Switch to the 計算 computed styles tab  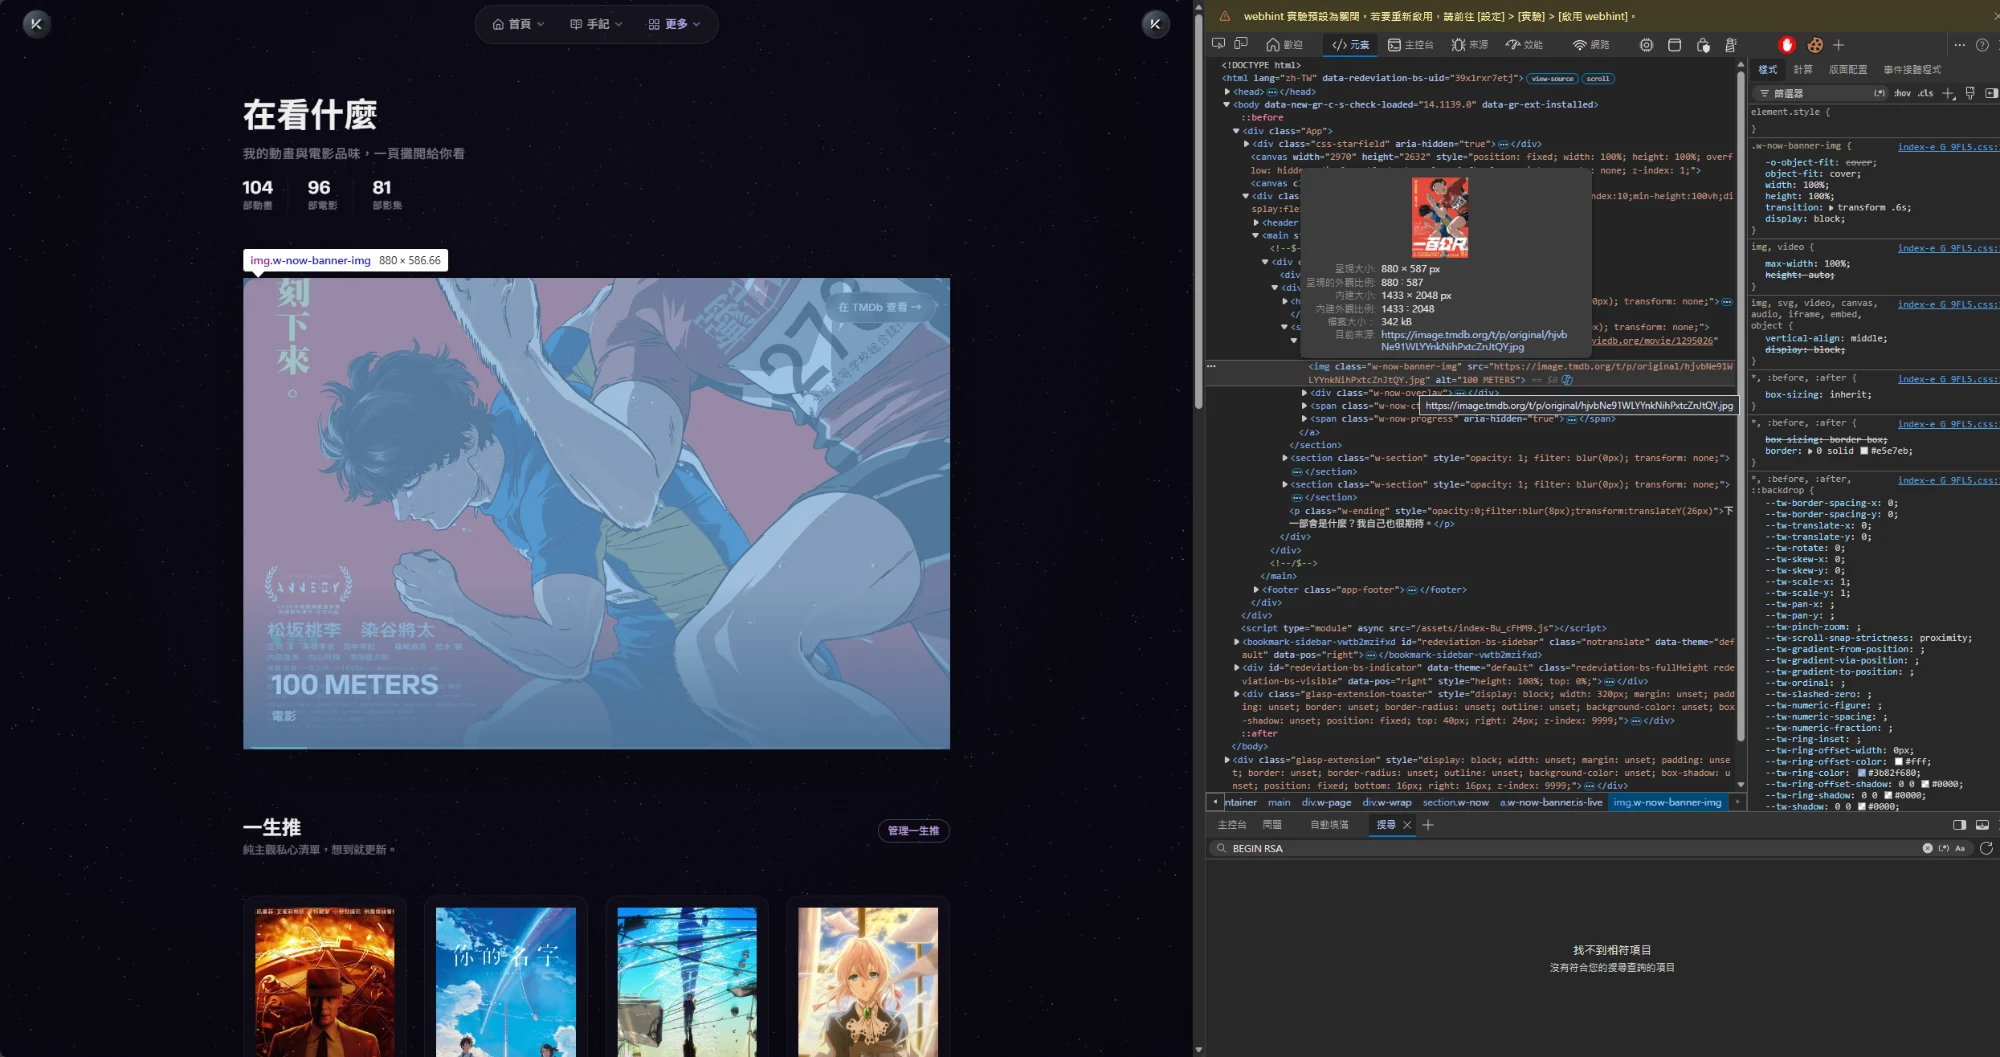1803,69
